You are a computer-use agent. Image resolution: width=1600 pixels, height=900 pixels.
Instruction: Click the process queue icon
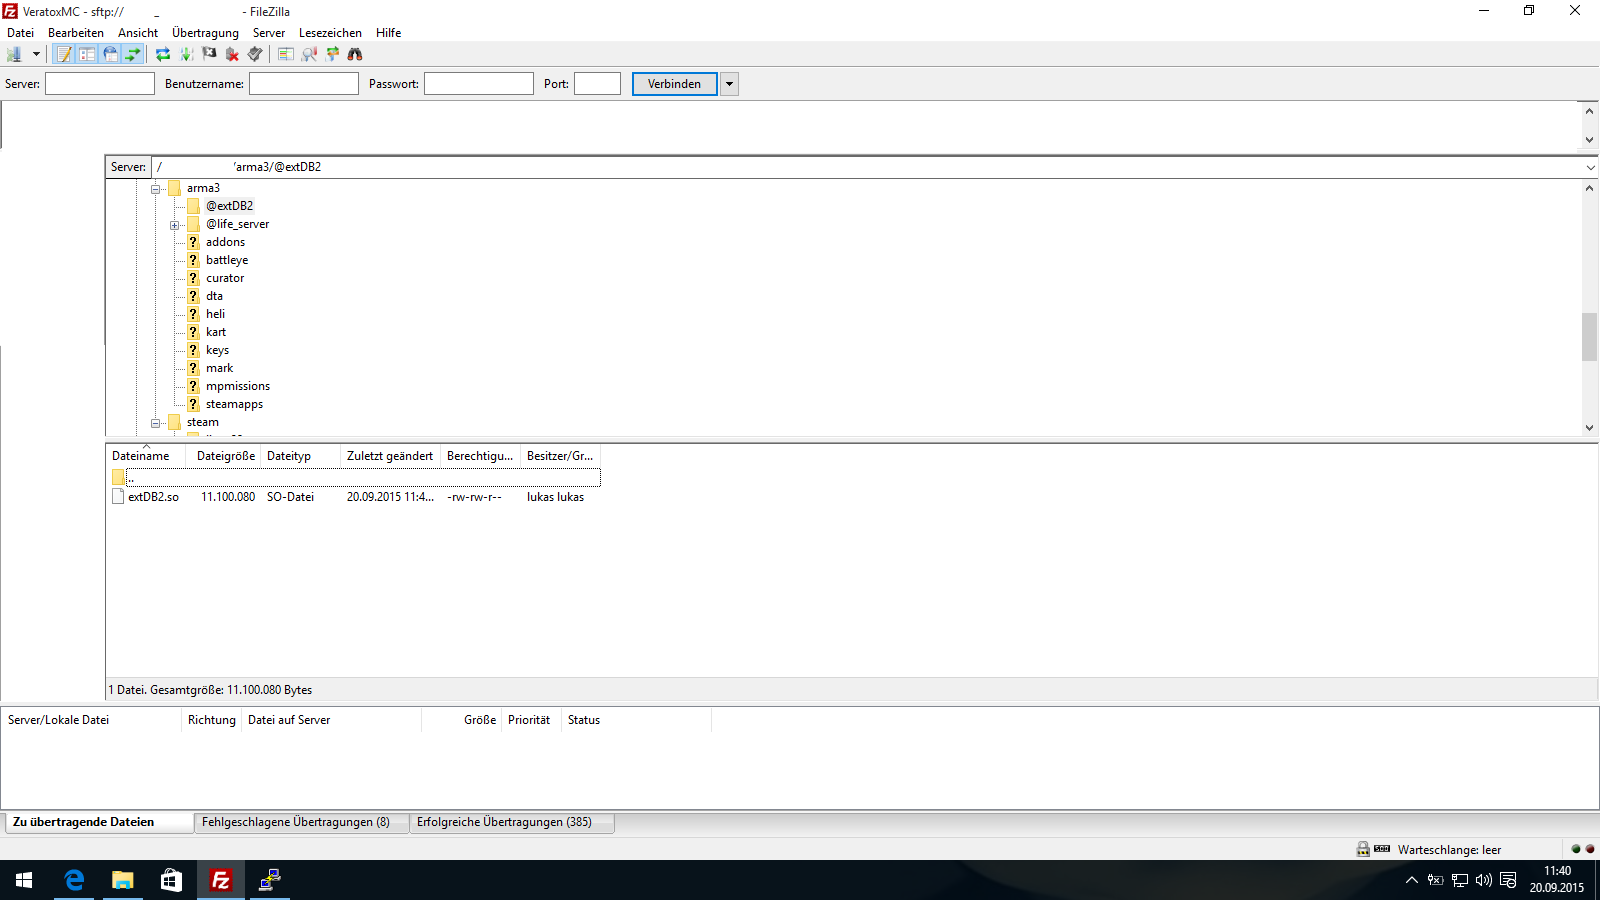click(x=186, y=54)
